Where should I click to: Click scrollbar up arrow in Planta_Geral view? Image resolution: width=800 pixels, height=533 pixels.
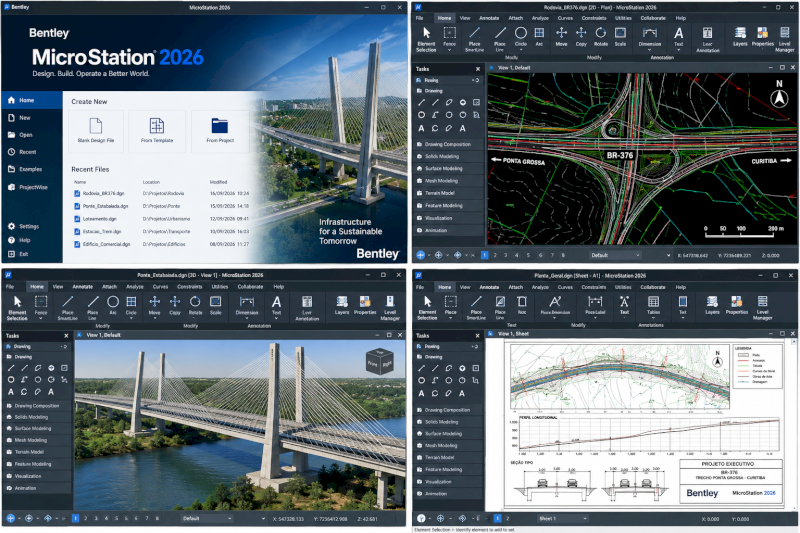click(794, 342)
